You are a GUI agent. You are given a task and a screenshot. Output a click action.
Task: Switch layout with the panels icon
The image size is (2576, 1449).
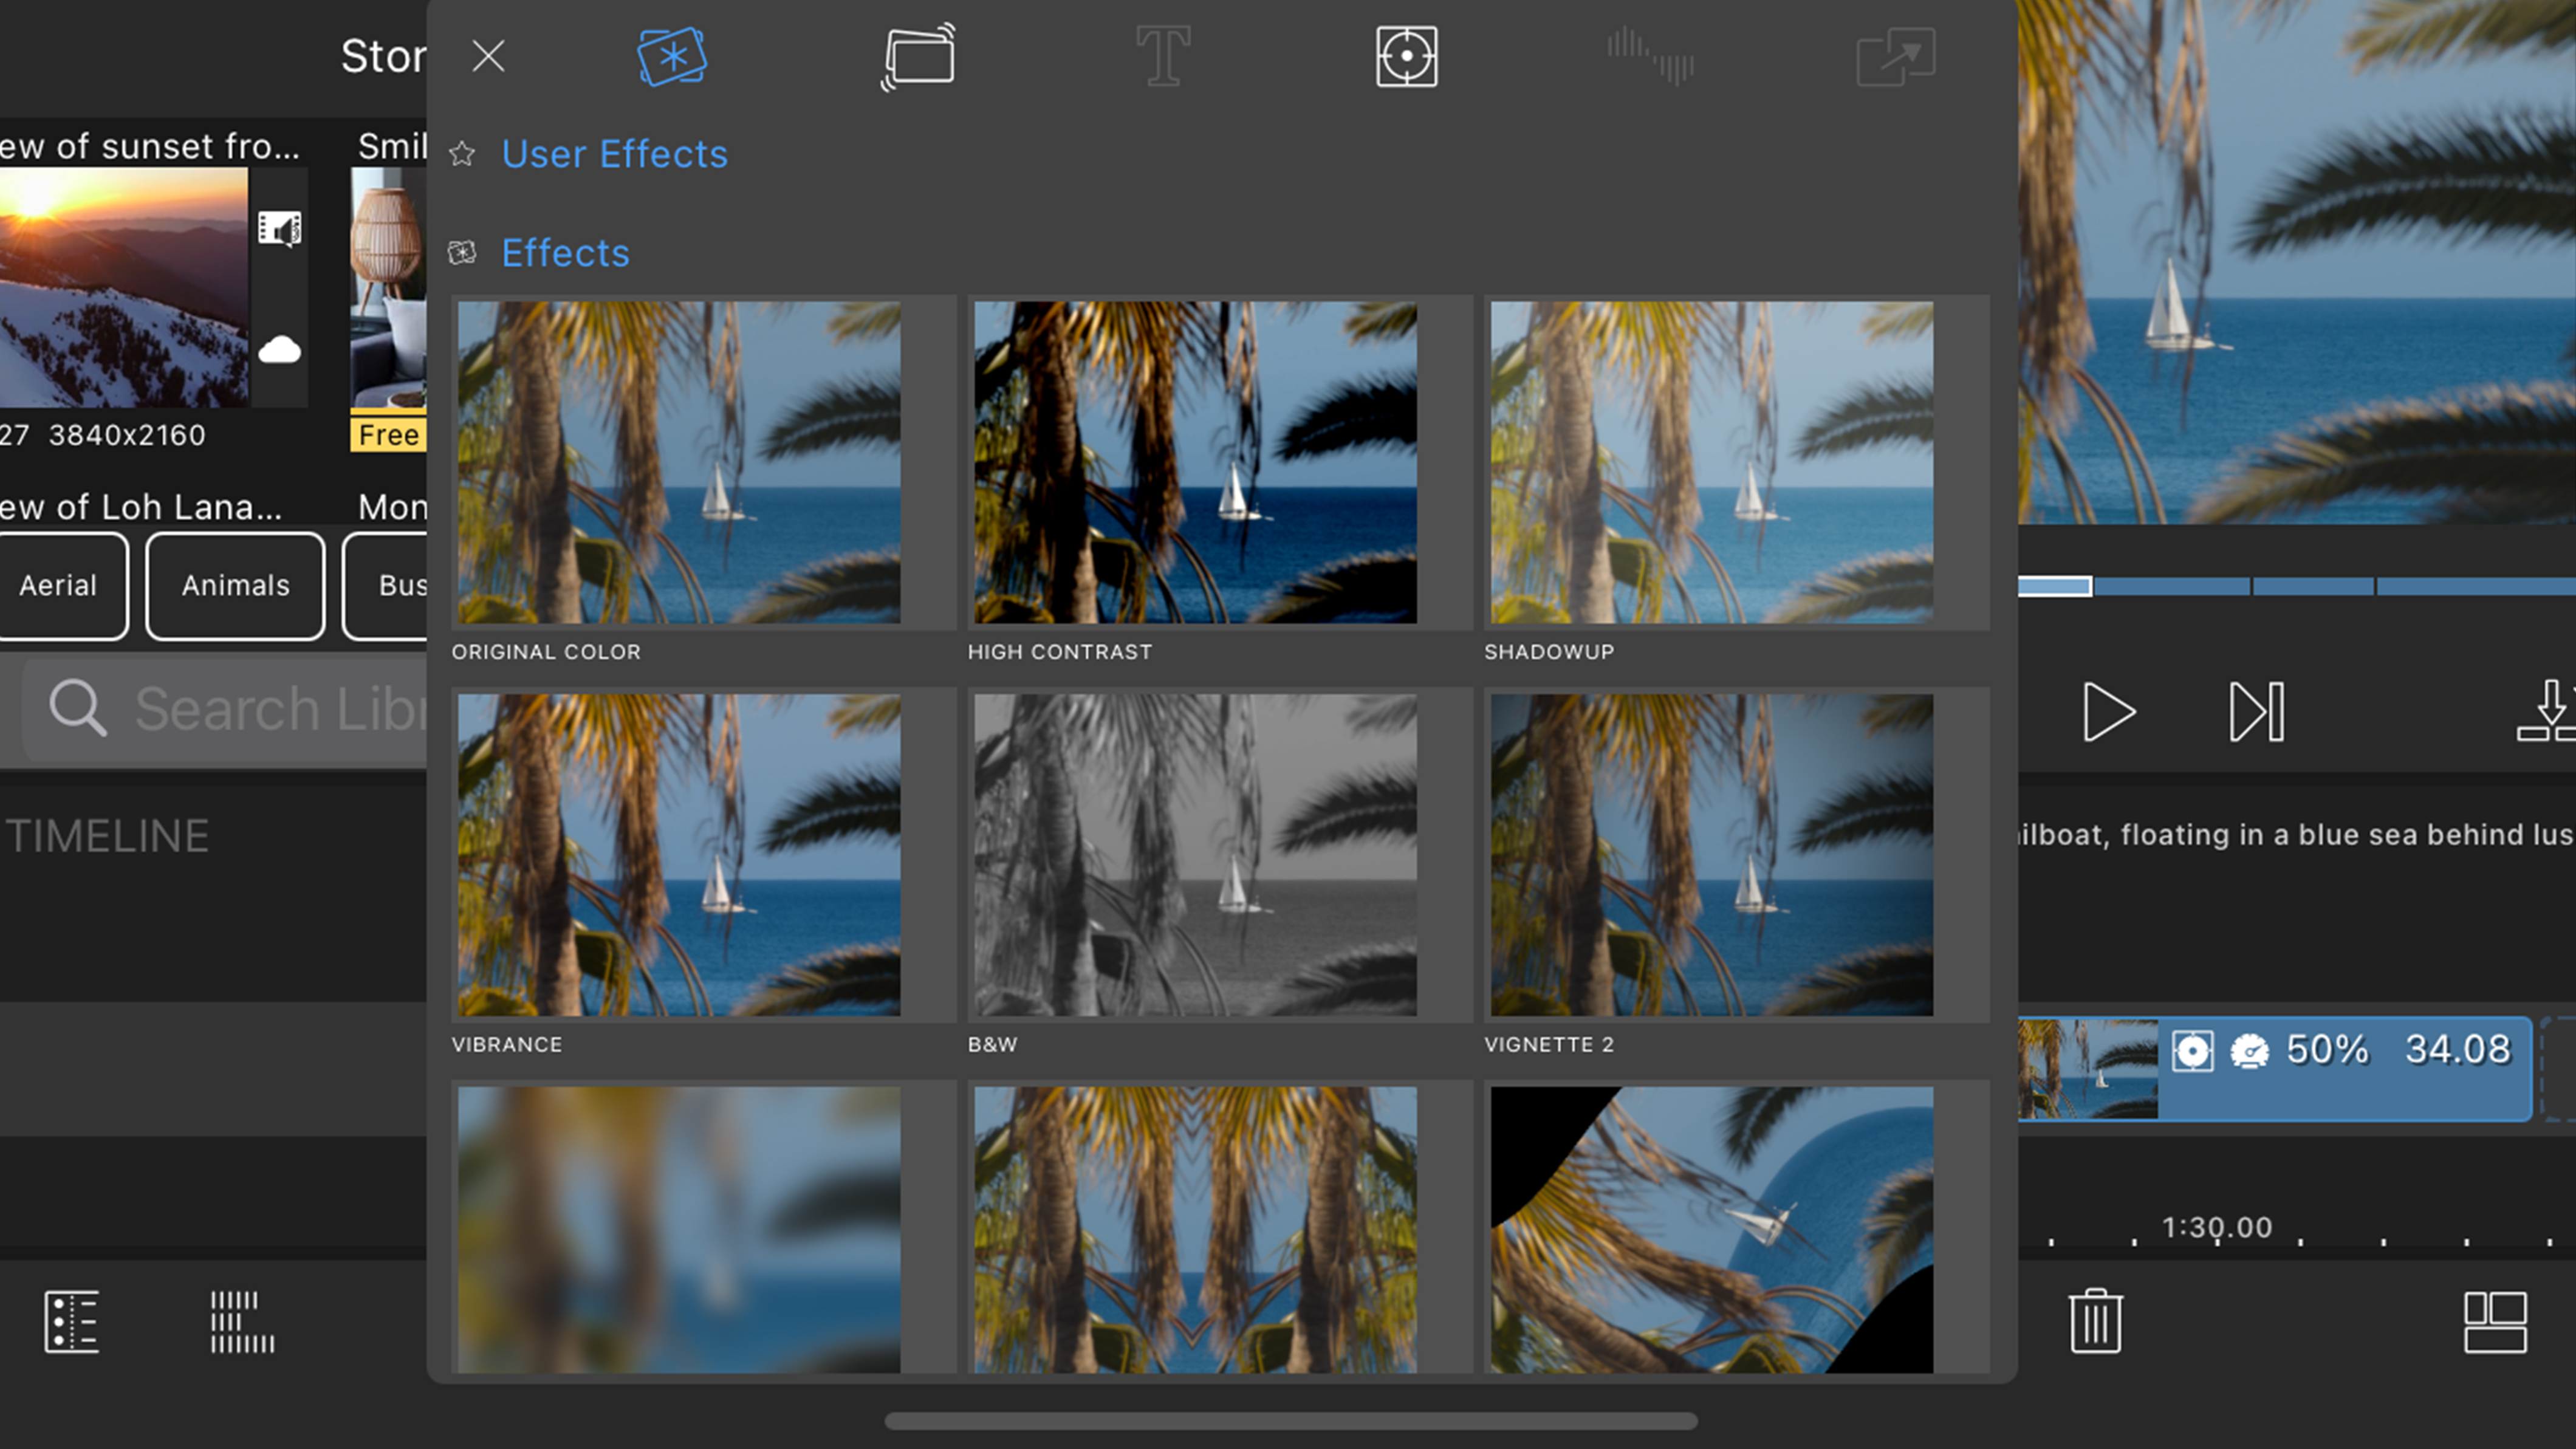point(2495,1322)
